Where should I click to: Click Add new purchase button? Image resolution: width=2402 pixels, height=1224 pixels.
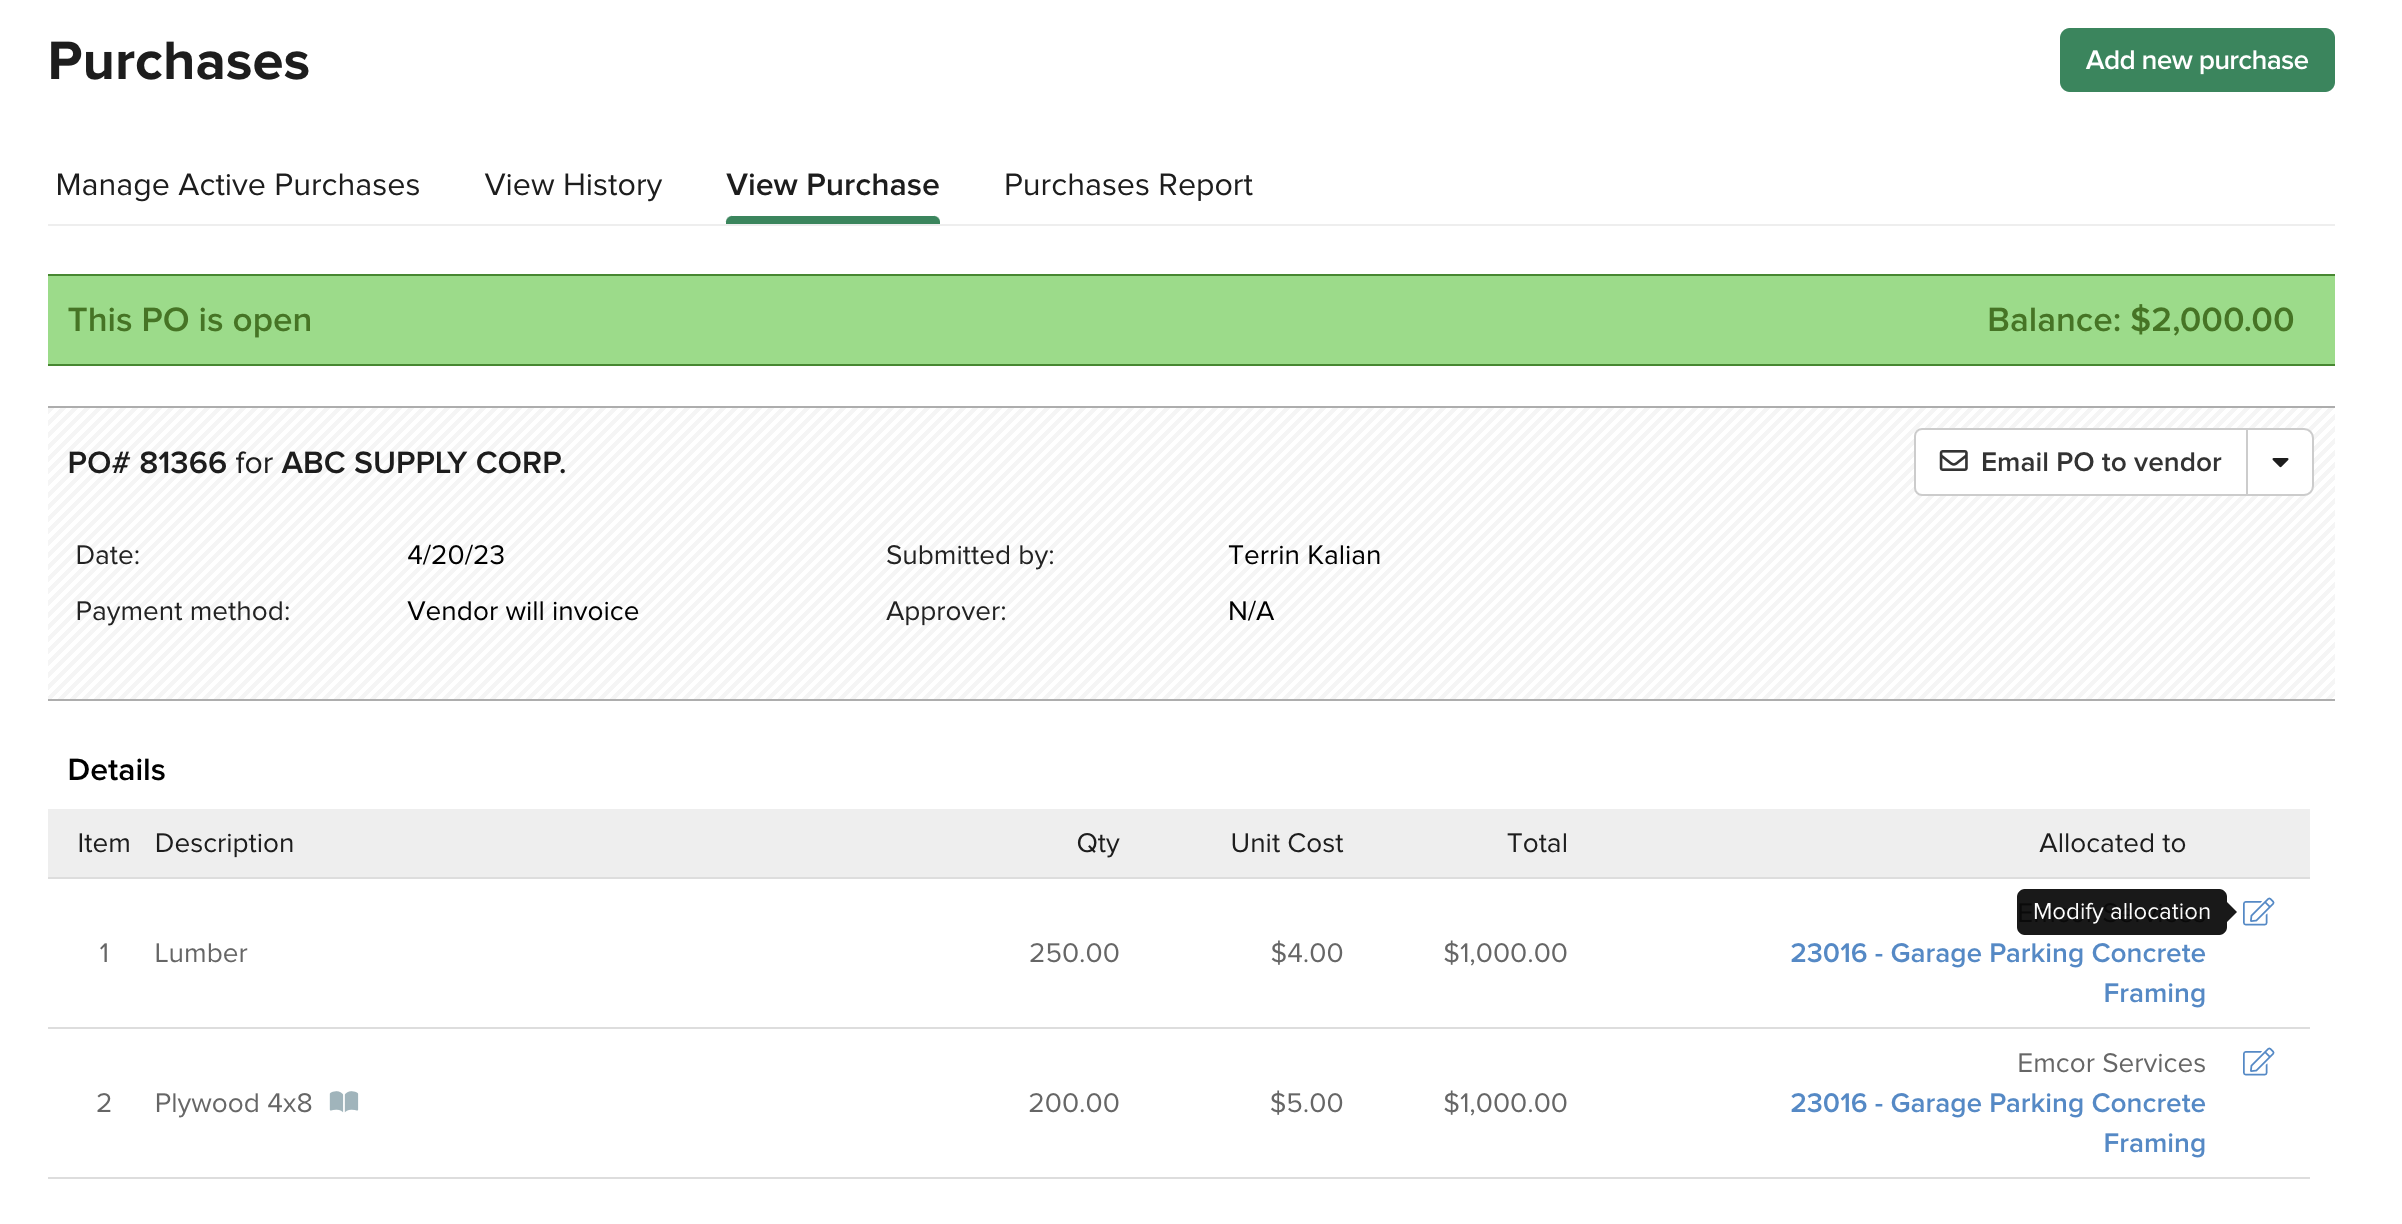(x=2196, y=60)
